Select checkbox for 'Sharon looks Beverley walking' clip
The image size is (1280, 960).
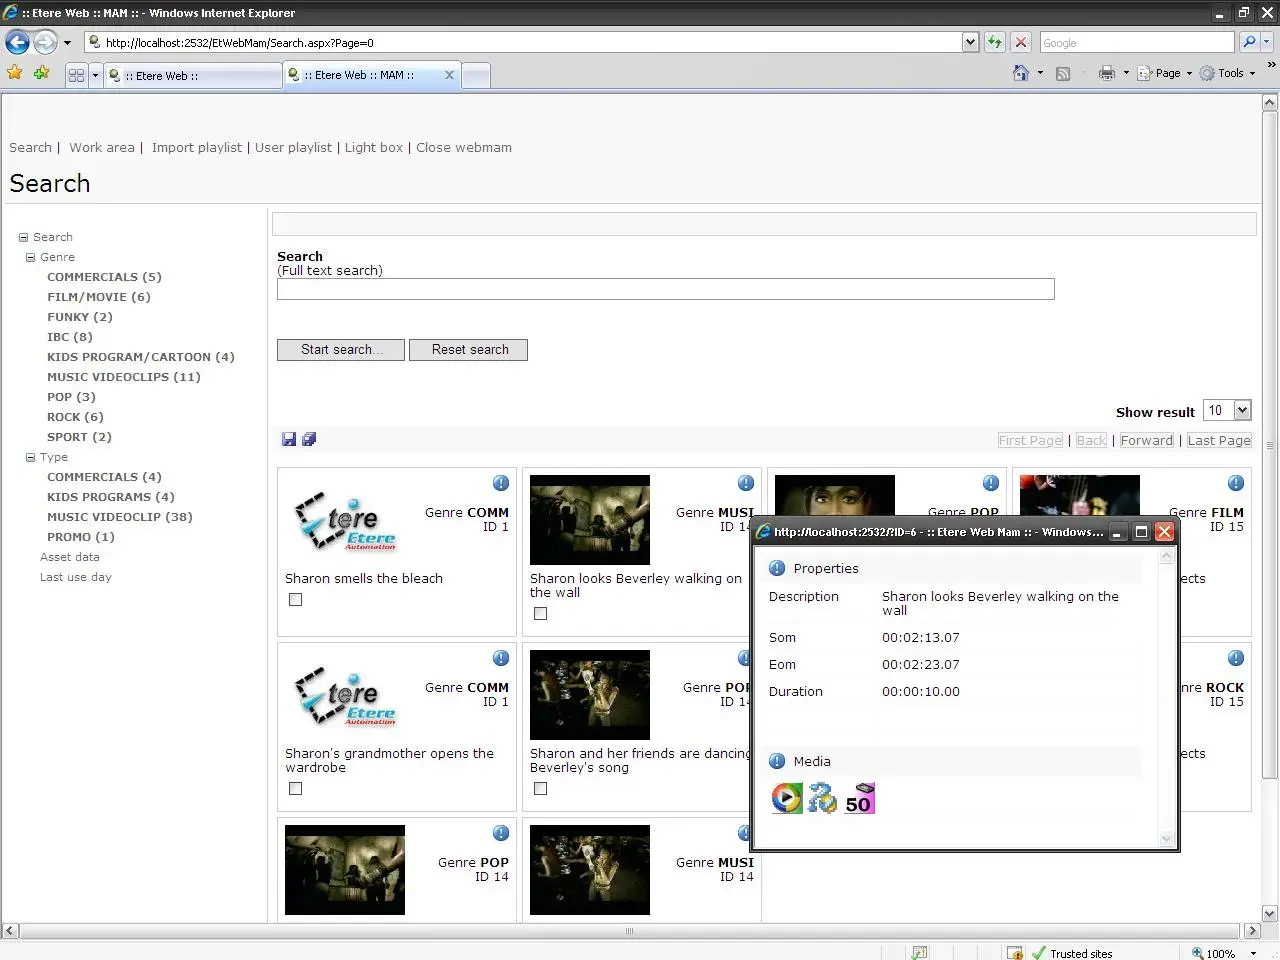[x=540, y=614]
